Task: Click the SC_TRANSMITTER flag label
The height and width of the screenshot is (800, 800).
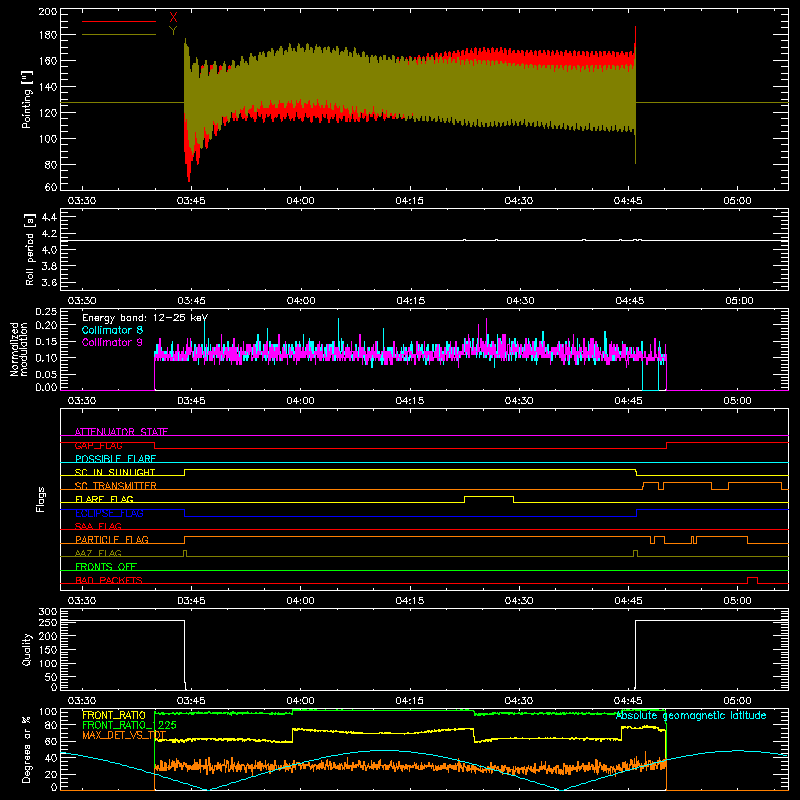Action: (116, 486)
